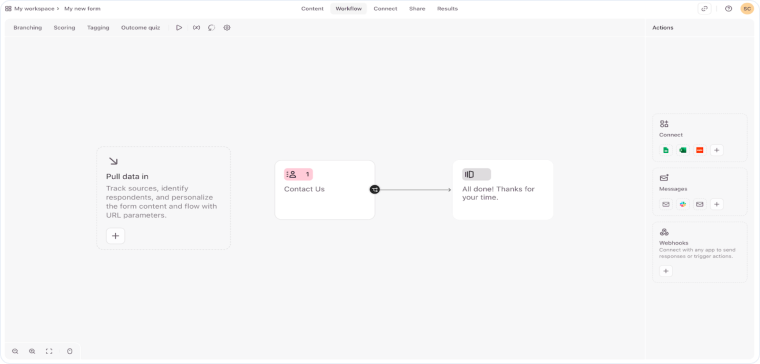Click the red integration icon under Connect
Screen dimensions: 760x364
699,150
